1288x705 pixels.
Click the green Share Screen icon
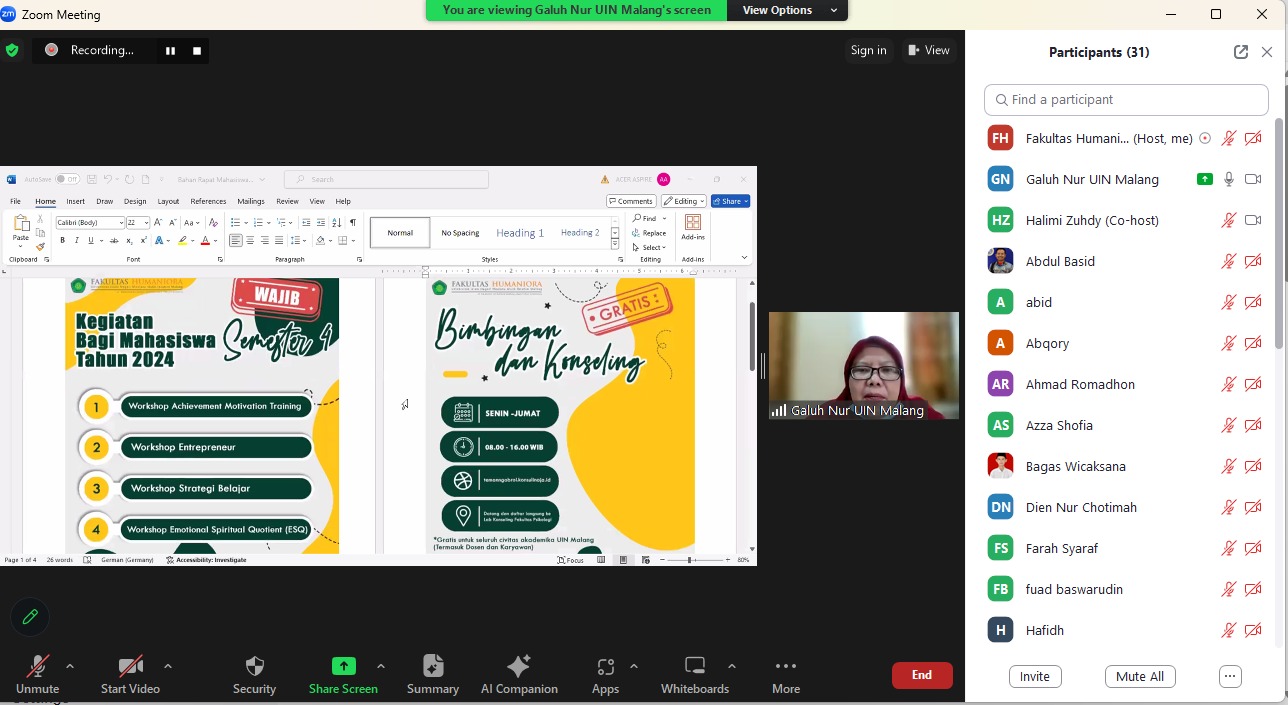343,666
